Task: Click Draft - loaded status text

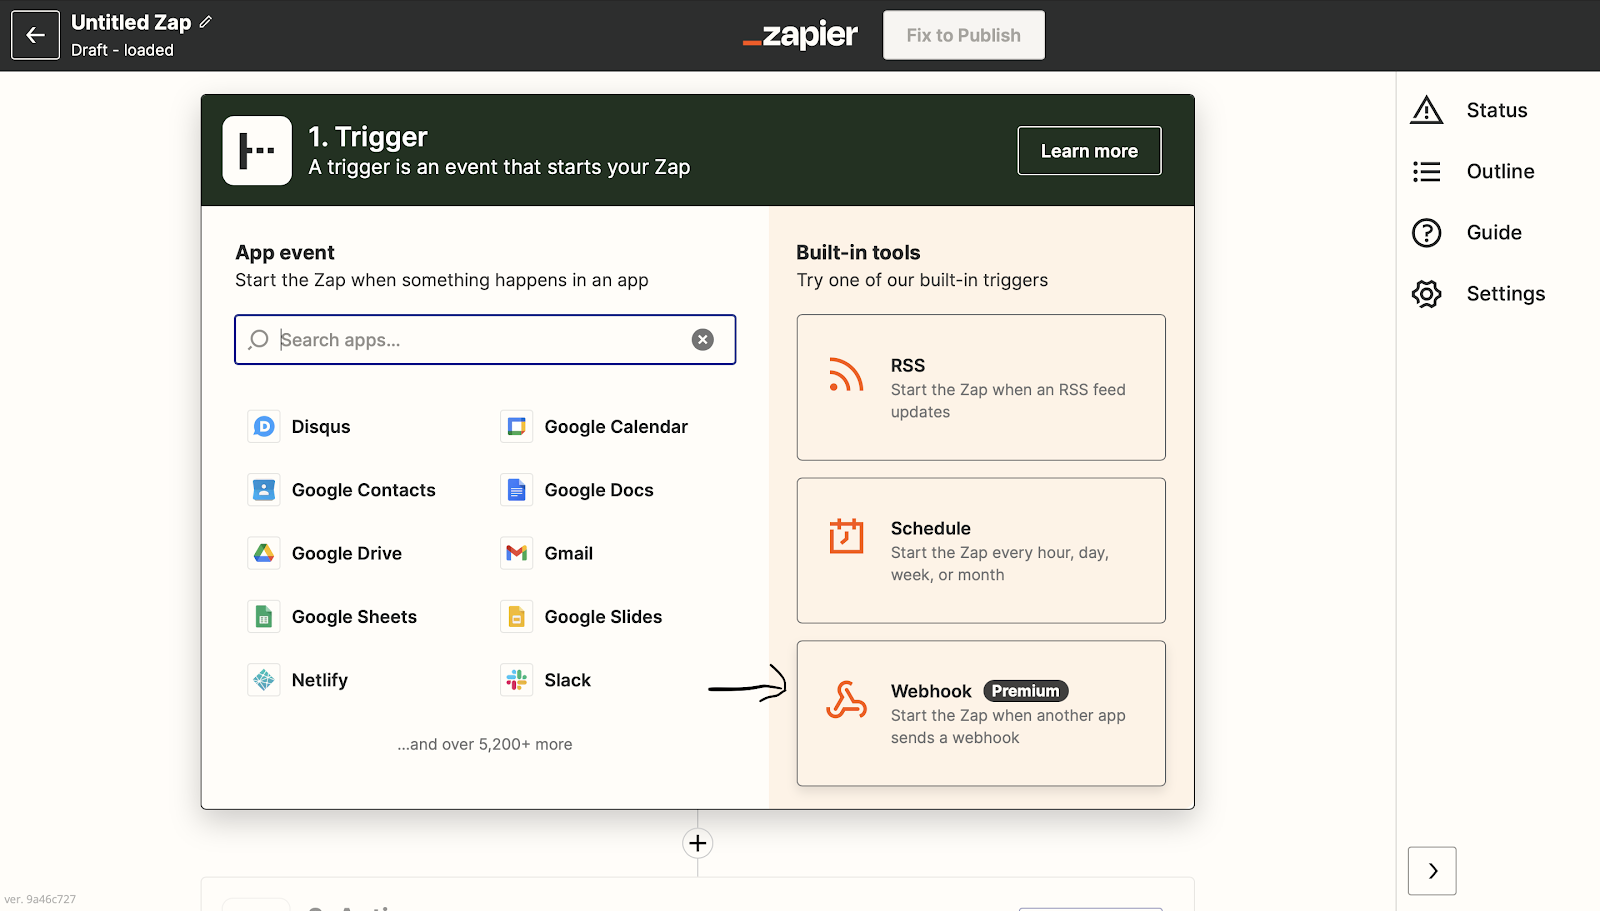Action: coord(122,50)
